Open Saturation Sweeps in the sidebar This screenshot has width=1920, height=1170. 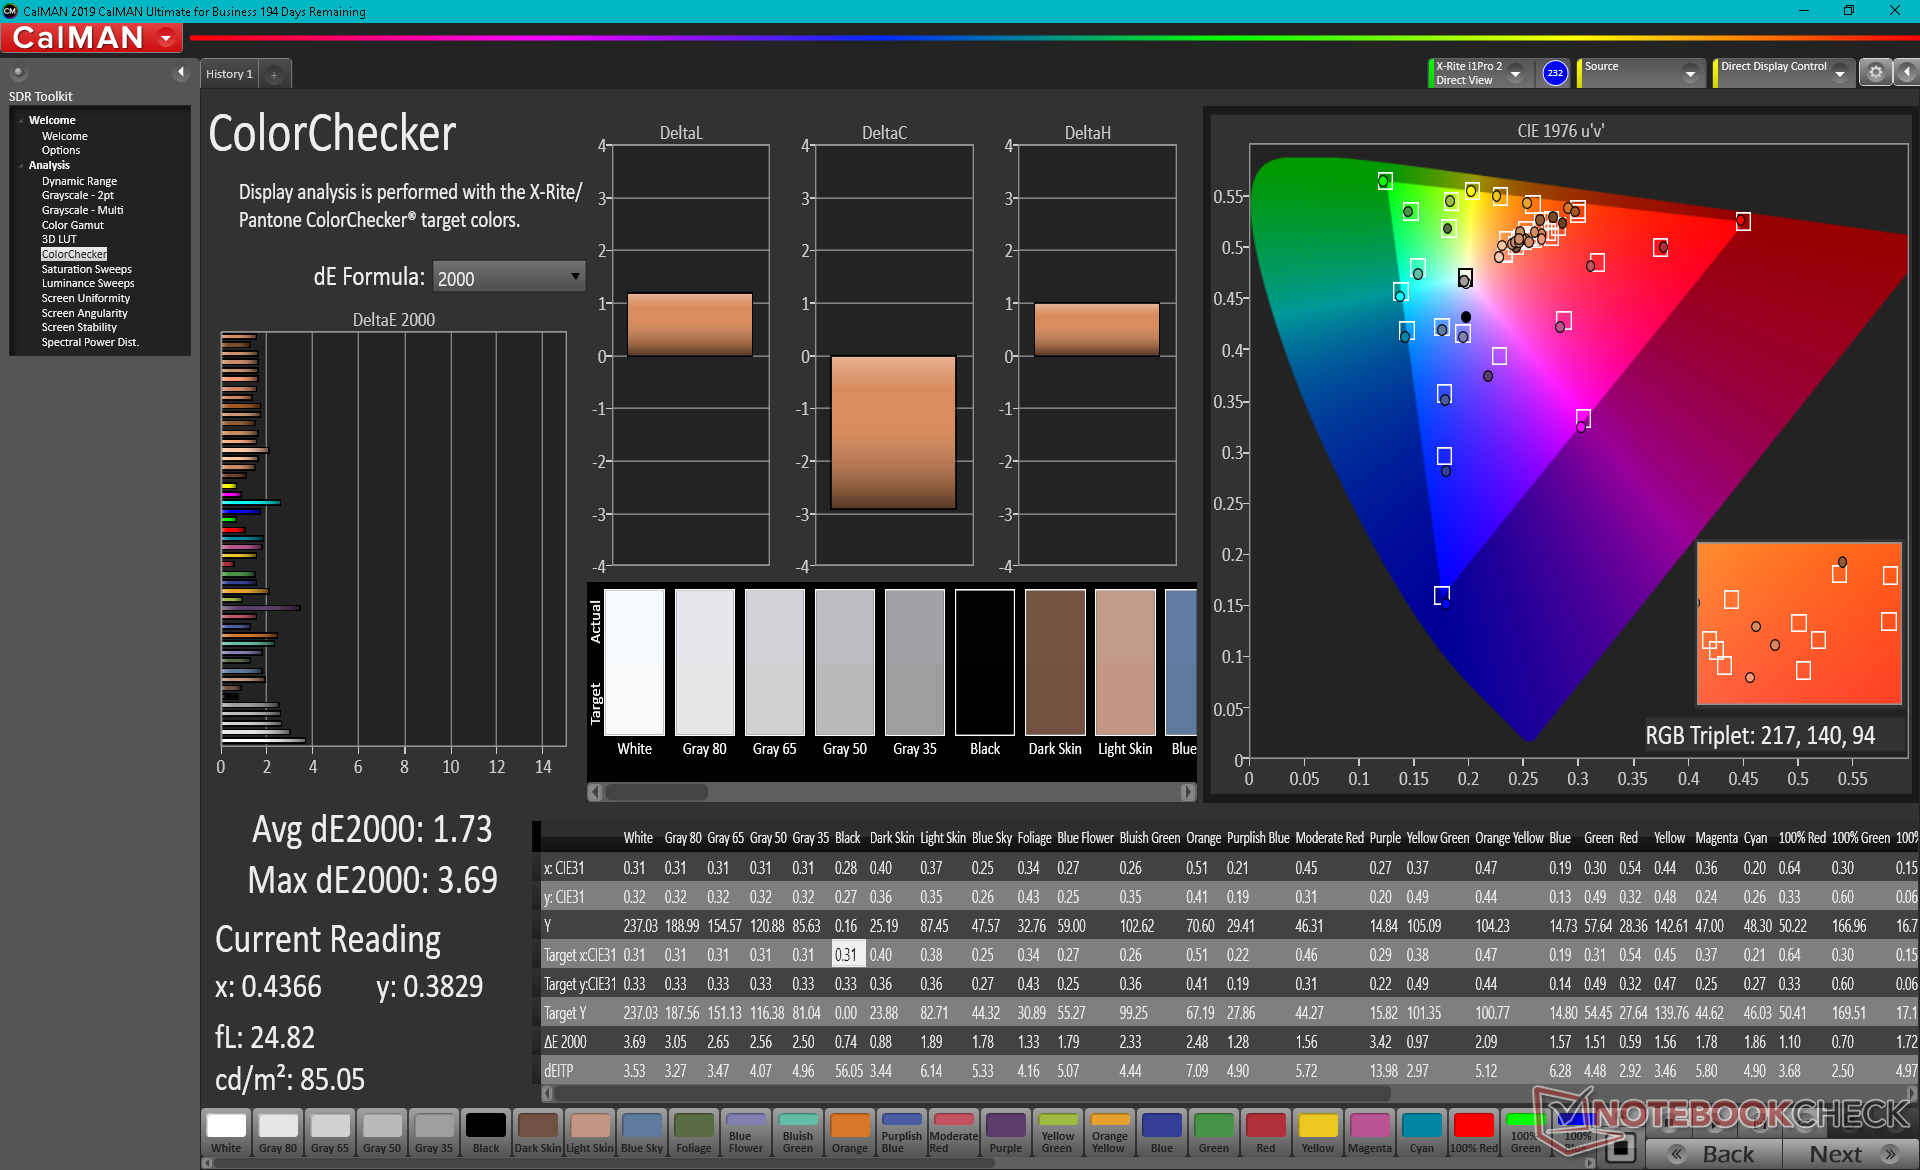click(x=86, y=269)
